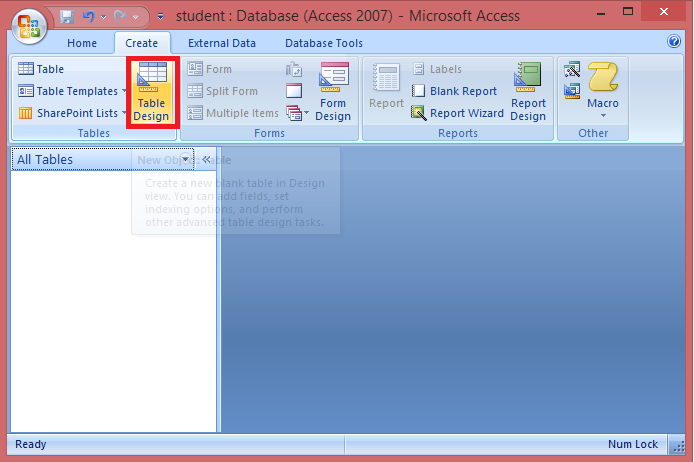Viewport: 694px width, 462px height.
Task: Click the Num Lock indicator
Action: [x=633, y=444]
